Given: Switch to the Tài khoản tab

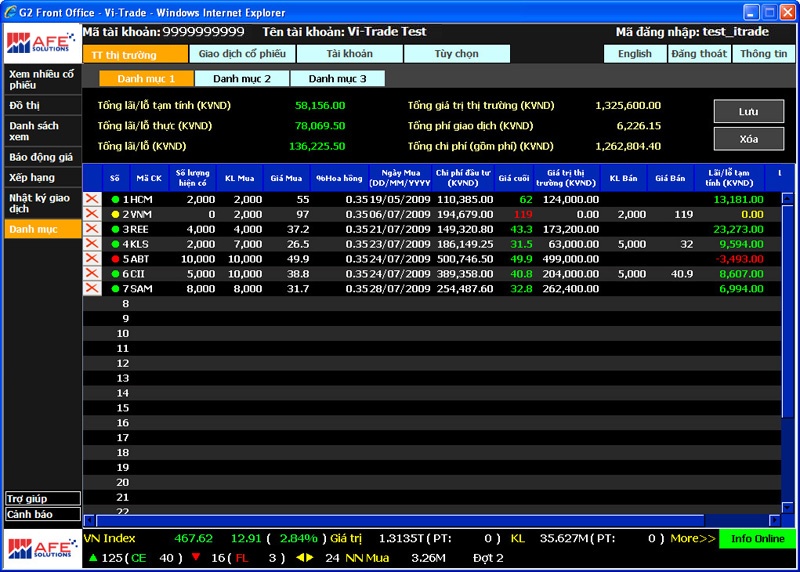Looking at the screenshot, I should pos(349,54).
